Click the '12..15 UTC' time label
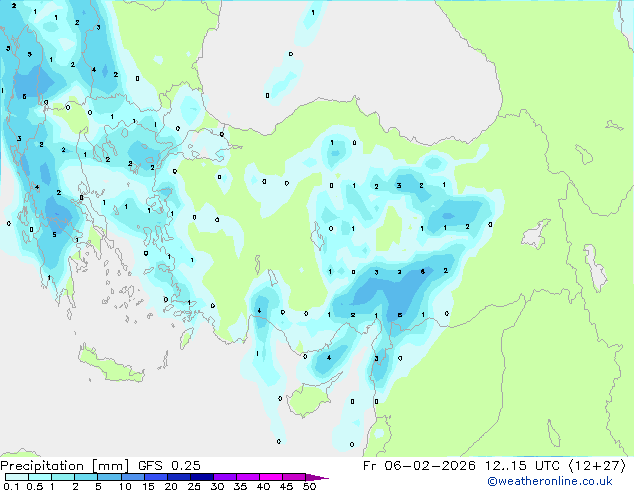The width and height of the screenshot is (634, 490). [522, 466]
